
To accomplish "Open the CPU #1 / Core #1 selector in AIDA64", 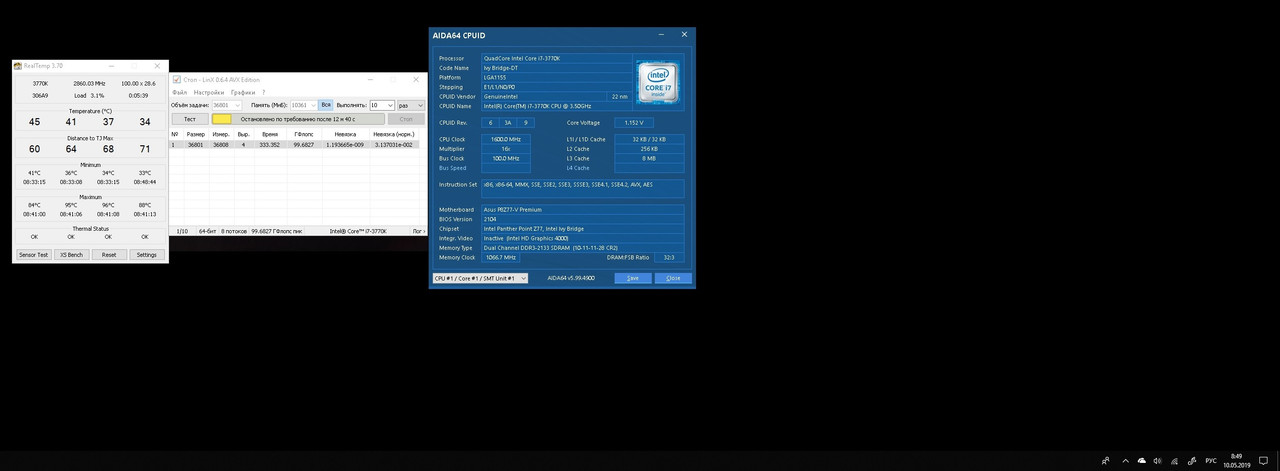I will [480, 278].
